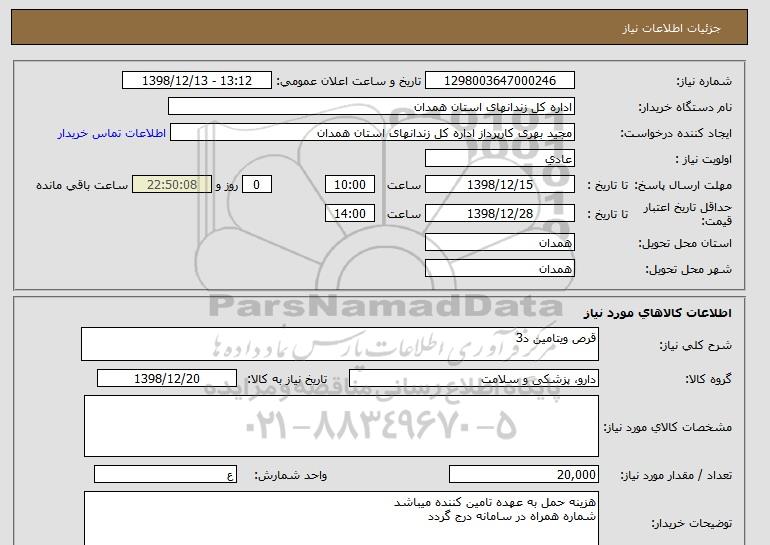Click the label شماره نیاز

point(704,81)
